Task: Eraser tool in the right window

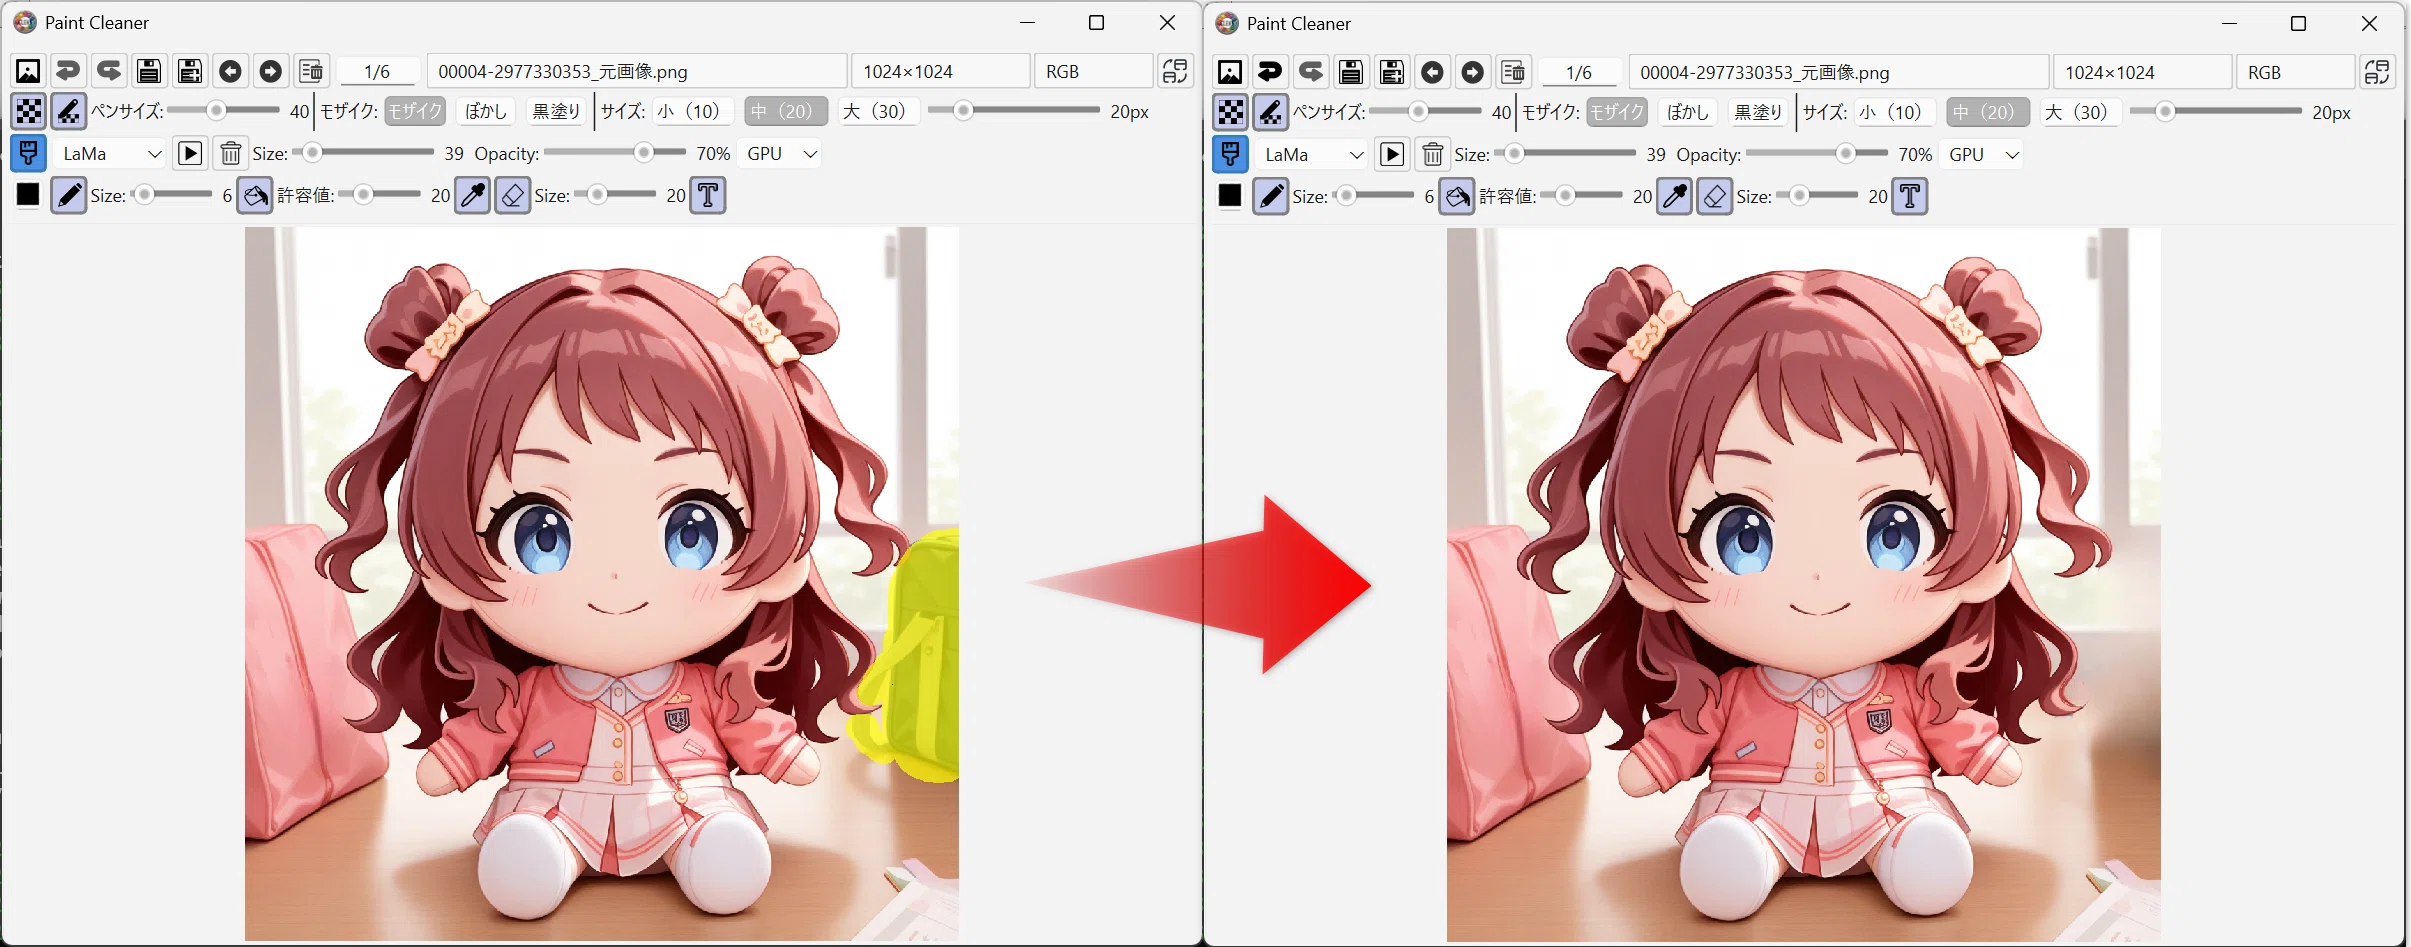Action: (x=1715, y=196)
